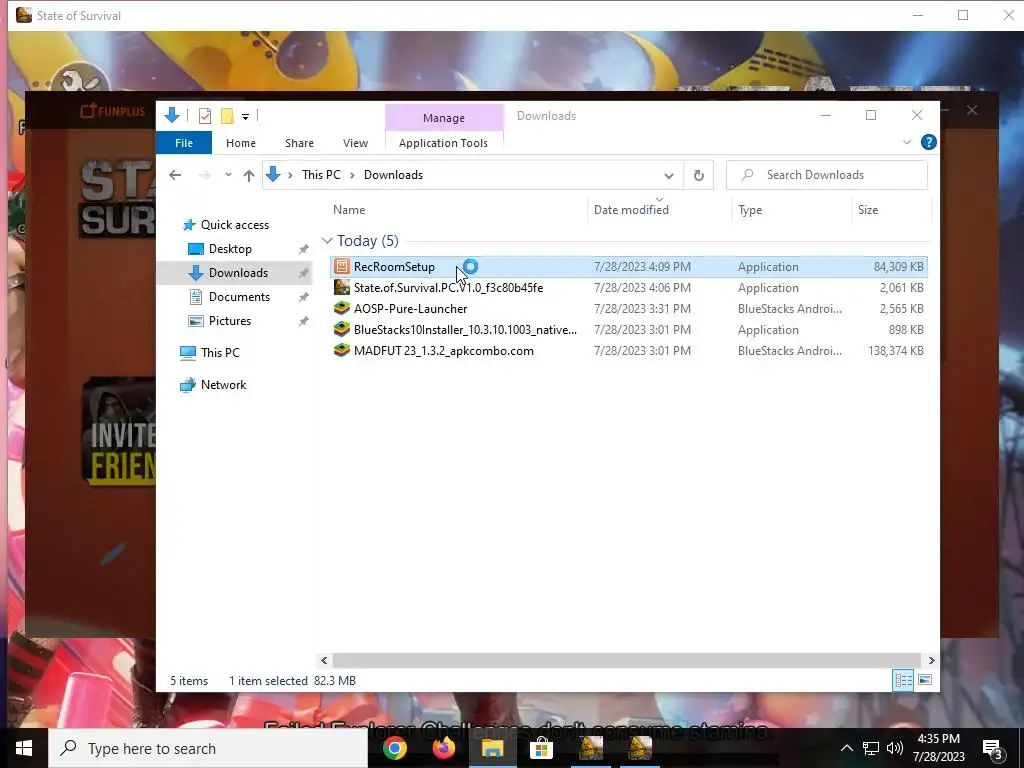Show hidden system tray icons

pyautogui.click(x=846, y=748)
